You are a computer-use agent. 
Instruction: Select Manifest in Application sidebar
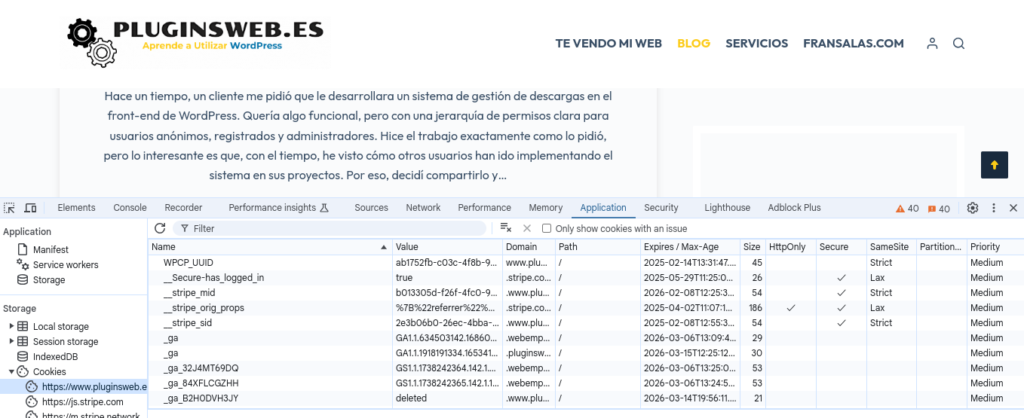pos(51,249)
